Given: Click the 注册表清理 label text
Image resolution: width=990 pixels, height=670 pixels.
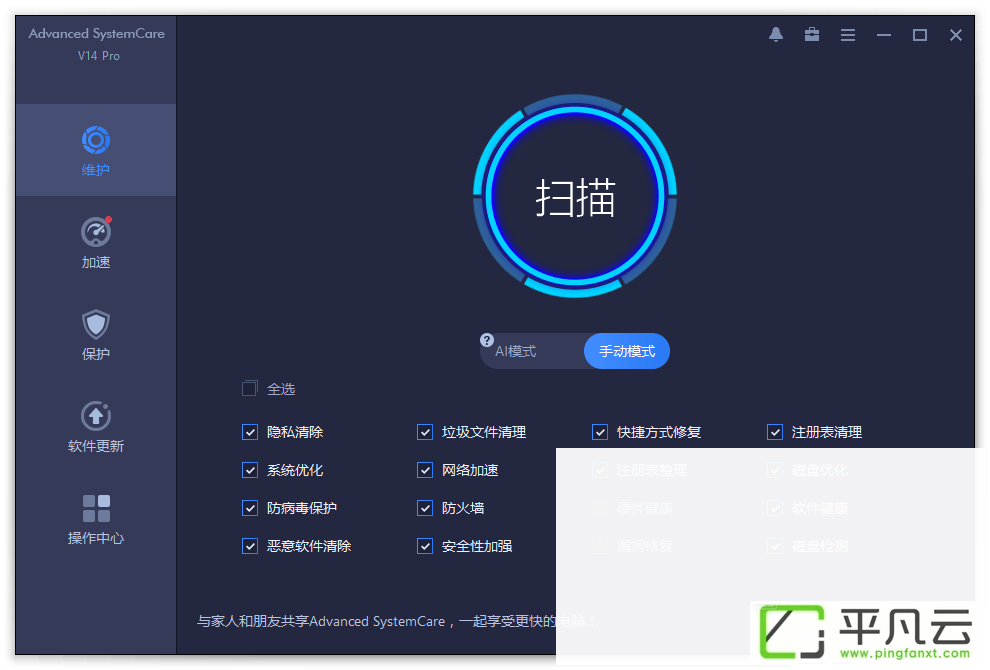Looking at the screenshot, I should pos(827,432).
